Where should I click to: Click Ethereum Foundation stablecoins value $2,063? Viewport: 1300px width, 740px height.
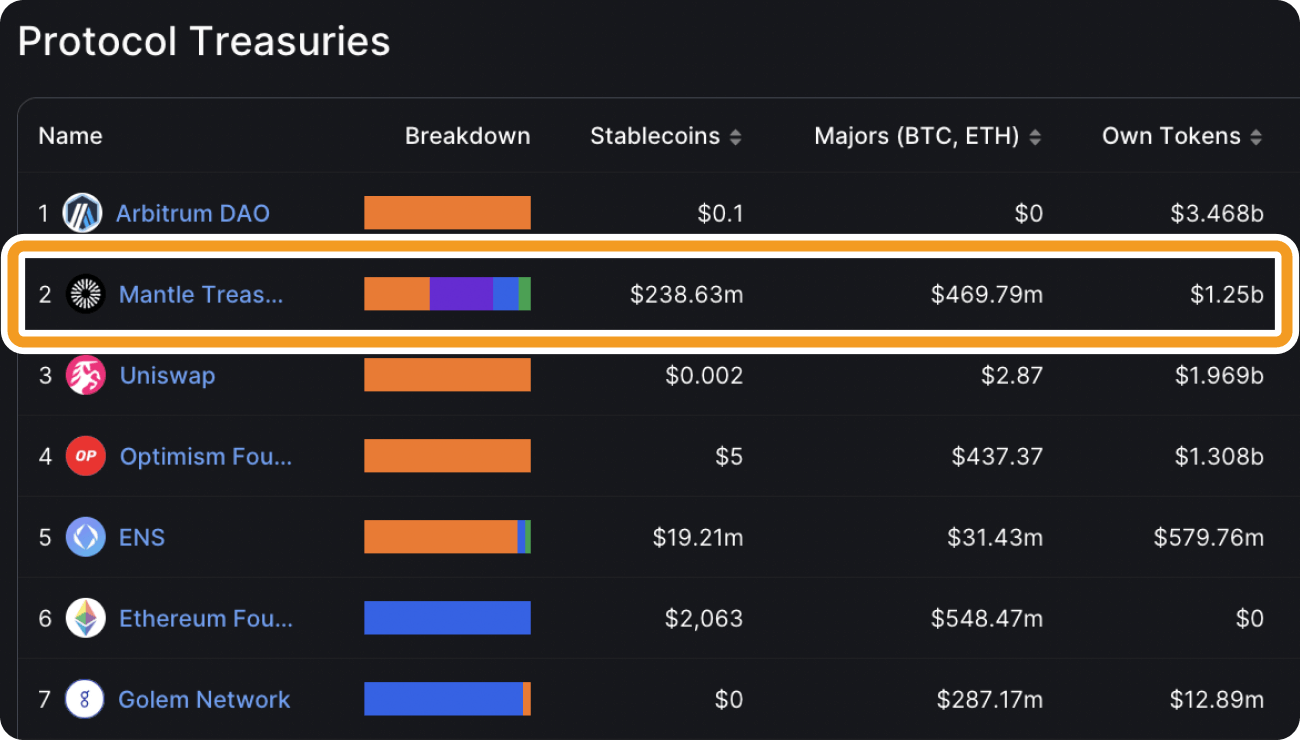coord(704,618)
